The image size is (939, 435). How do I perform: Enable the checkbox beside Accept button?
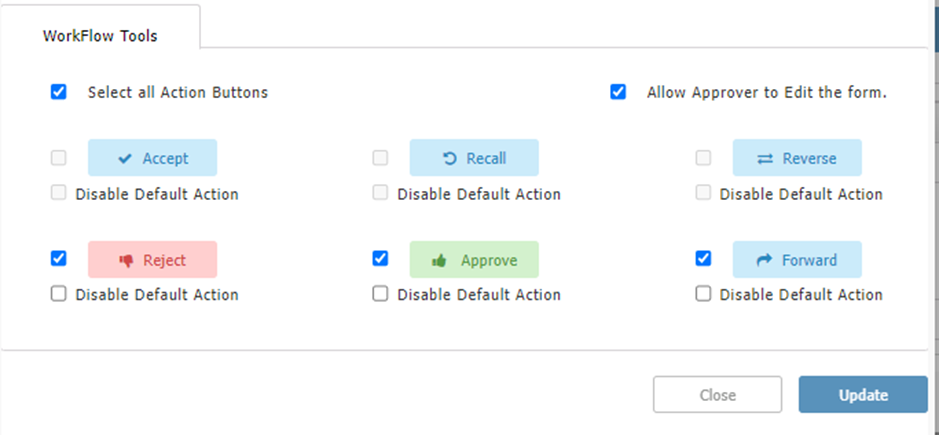point(59,157)
